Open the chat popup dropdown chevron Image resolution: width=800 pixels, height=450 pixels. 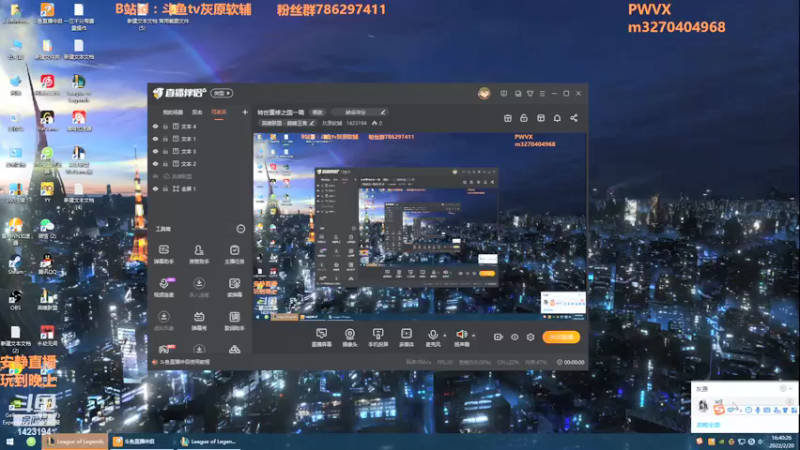click(x=791, y=389)
